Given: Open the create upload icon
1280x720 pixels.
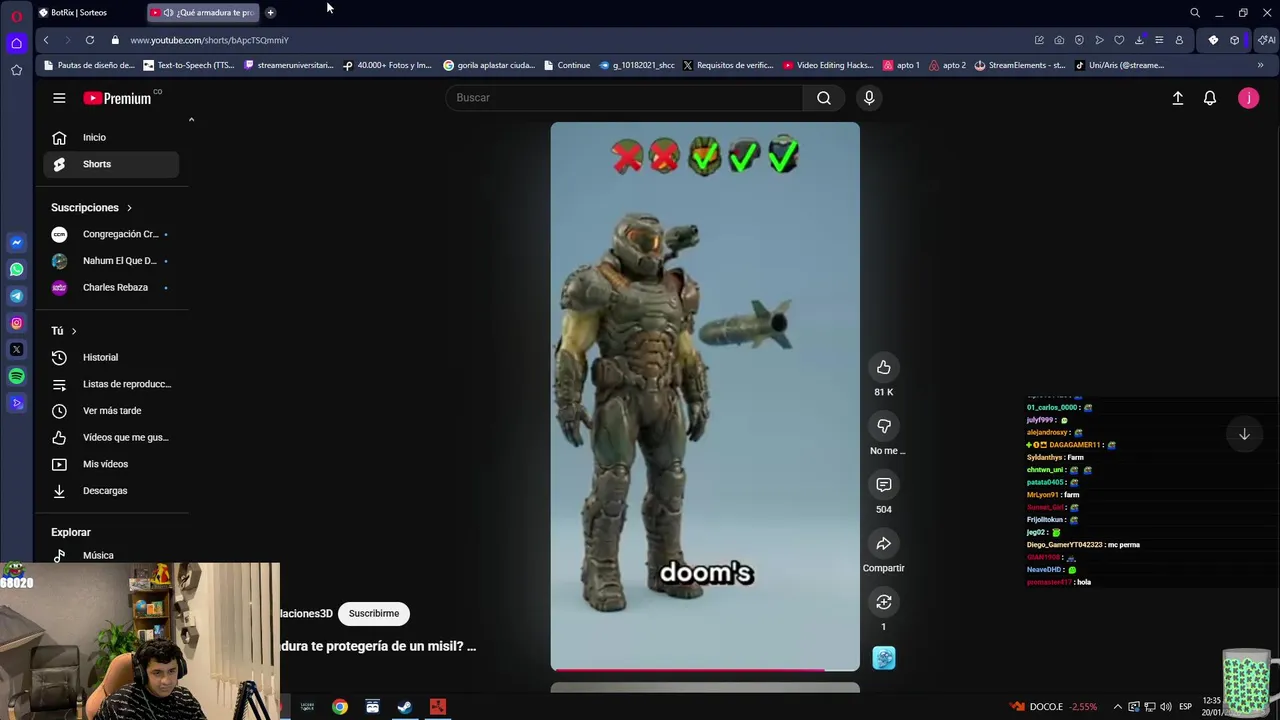Looking at the screenshot, I should [x=1178, y=98].
